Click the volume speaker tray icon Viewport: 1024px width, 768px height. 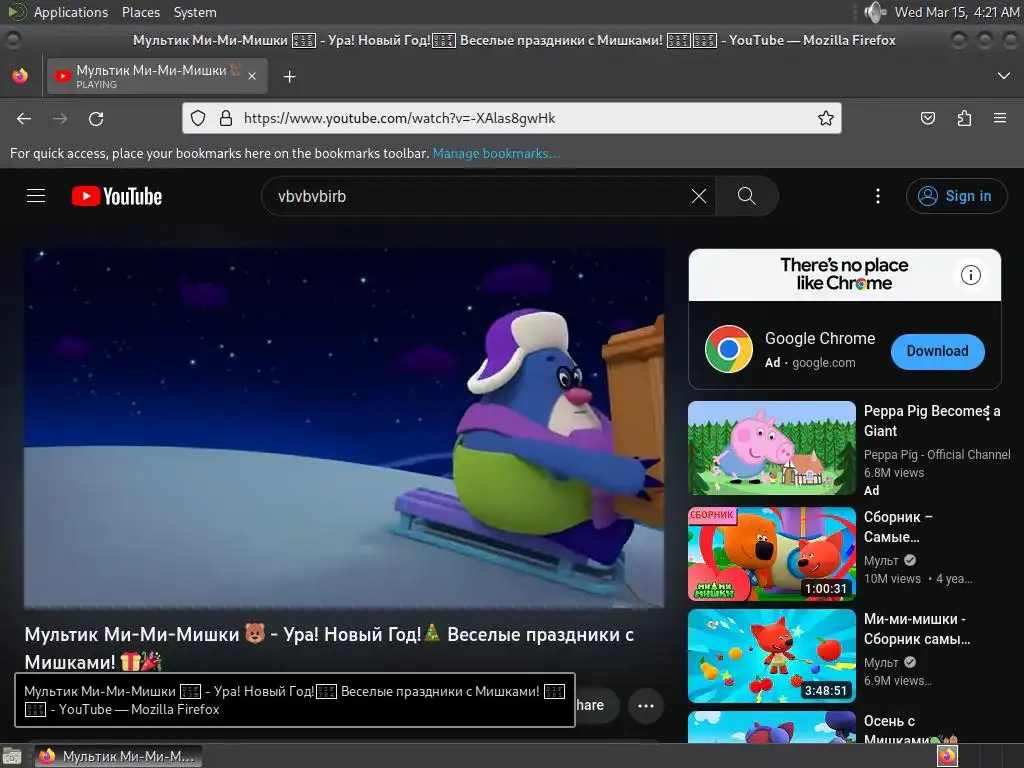coord(874,12)
